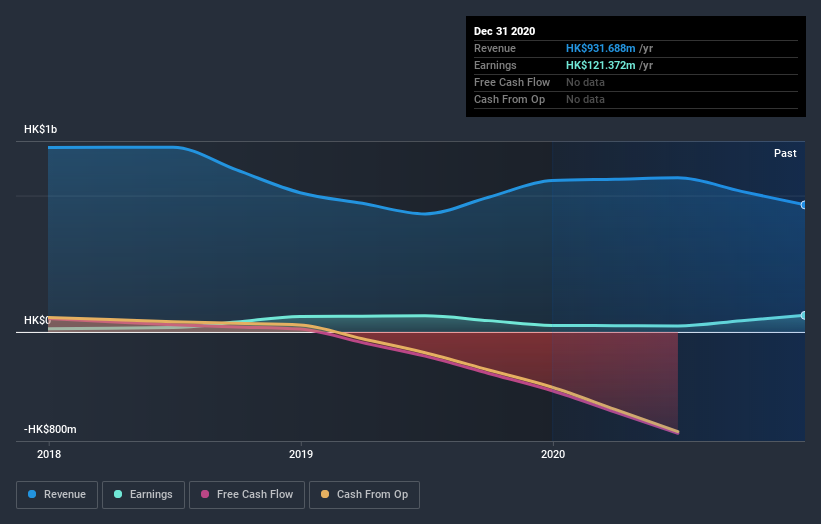
Task: Click the HK$0 y-axis label
Action: (x=37, y=320)
